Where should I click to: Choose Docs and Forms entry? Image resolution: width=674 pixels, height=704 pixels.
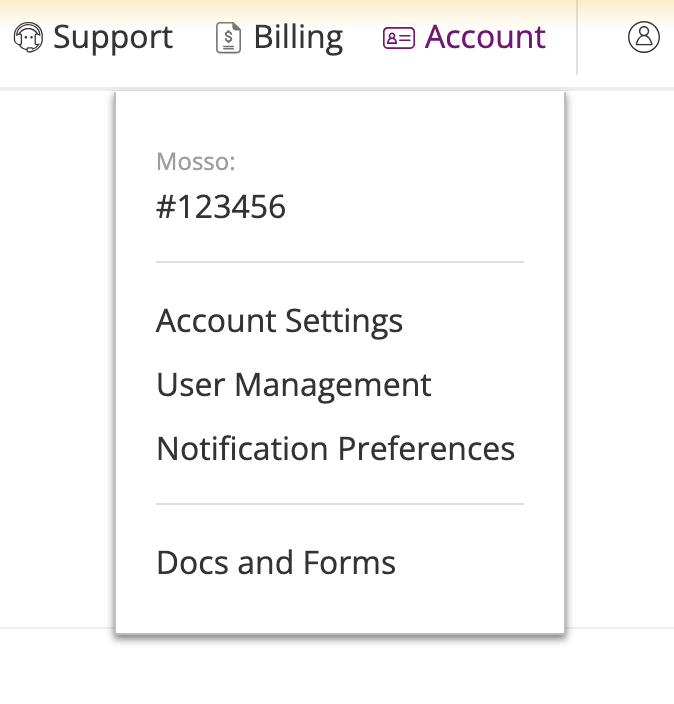pos(276,562)
